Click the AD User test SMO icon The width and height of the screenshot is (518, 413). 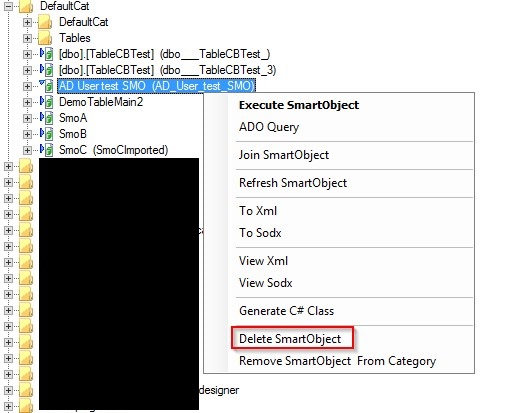47,86
